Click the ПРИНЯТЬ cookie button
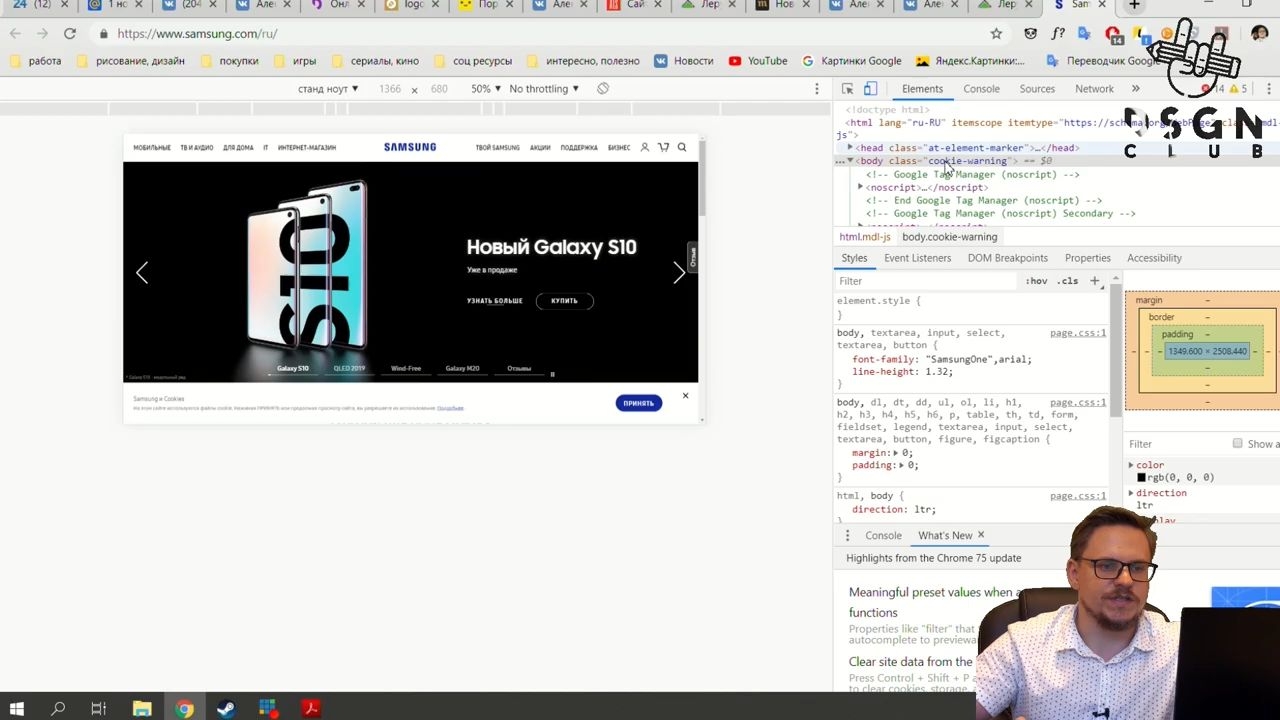 pyautogui.click(x=638, y=403)
